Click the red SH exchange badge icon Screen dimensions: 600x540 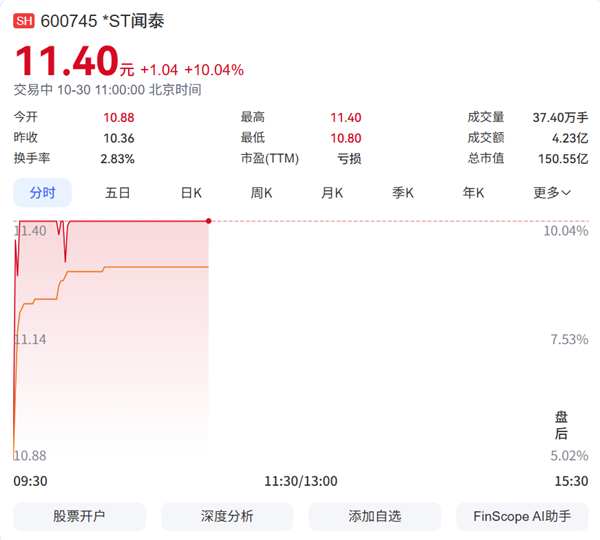24,21
